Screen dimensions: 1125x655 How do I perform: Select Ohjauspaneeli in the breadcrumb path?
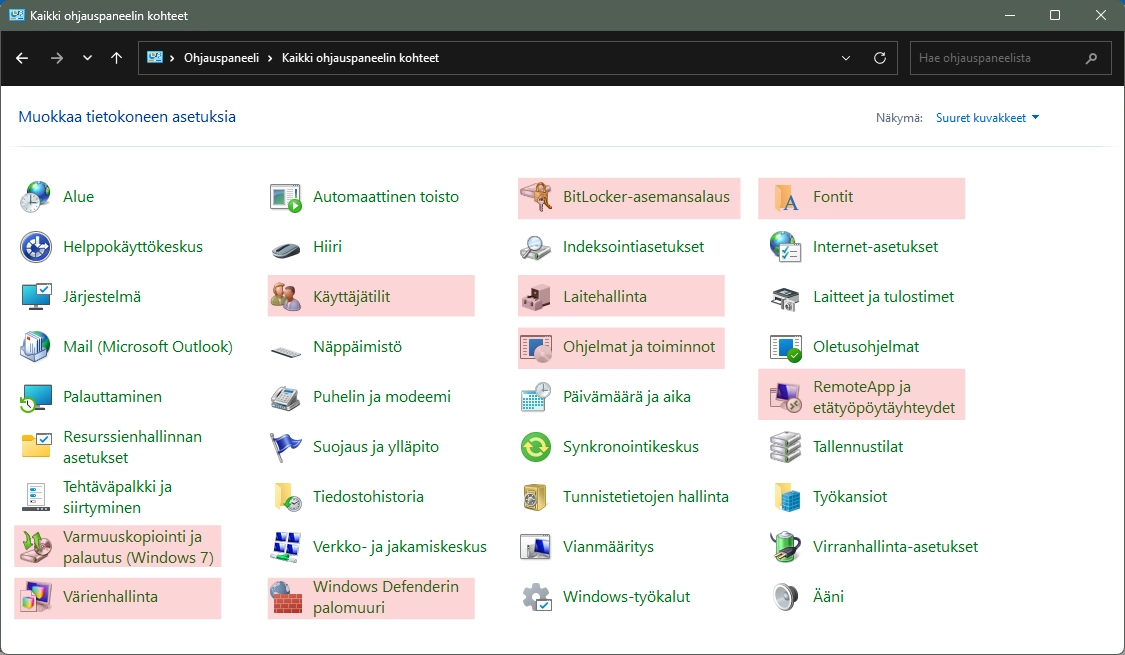tap(221, 58)
